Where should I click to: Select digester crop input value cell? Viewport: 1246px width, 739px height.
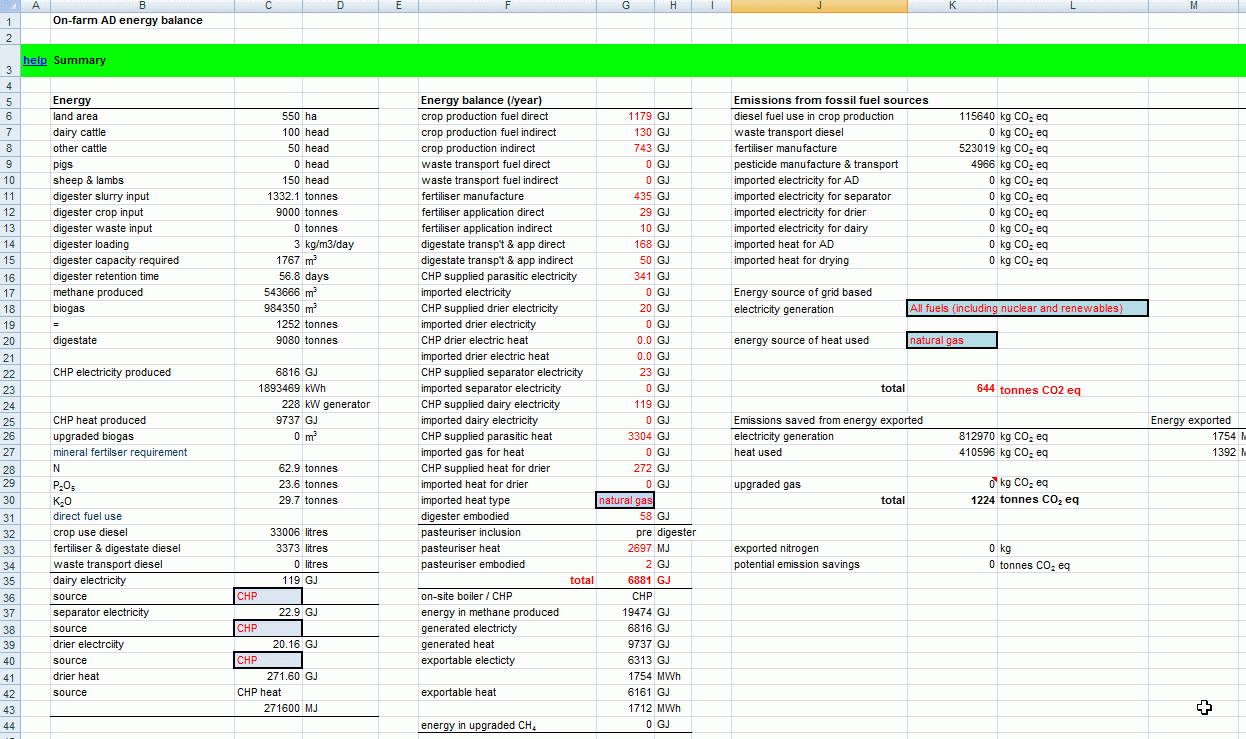(x=268, y=212)
